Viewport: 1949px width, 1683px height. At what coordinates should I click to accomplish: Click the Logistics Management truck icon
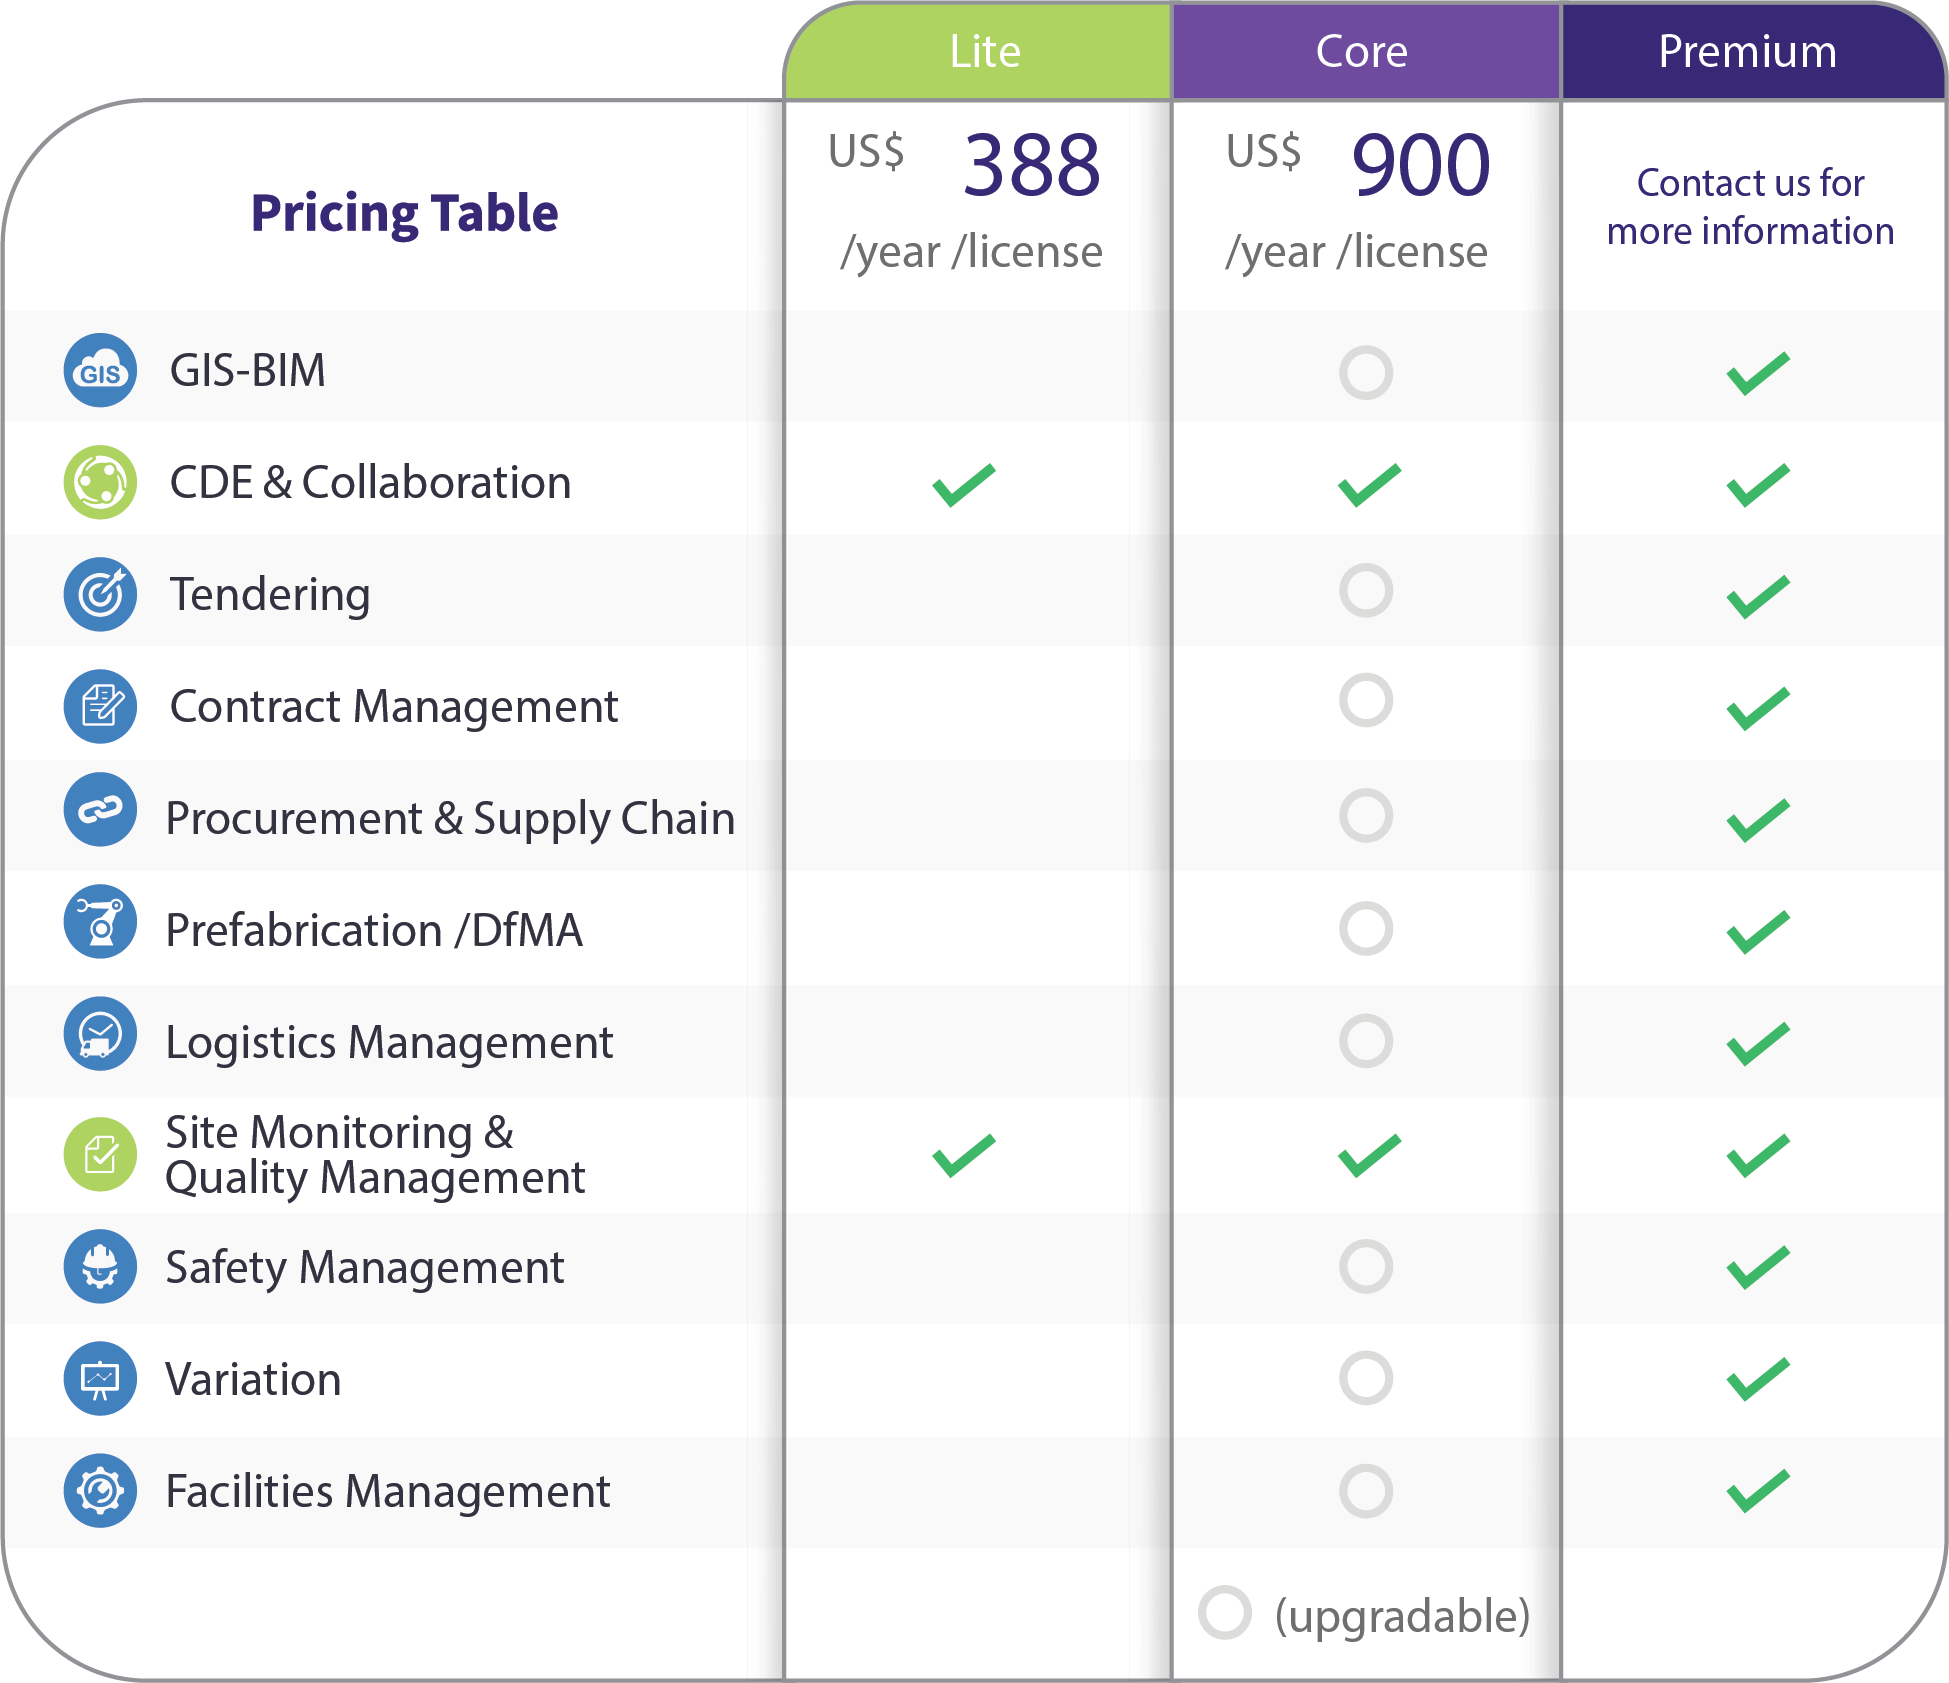tap(100, 1033)
